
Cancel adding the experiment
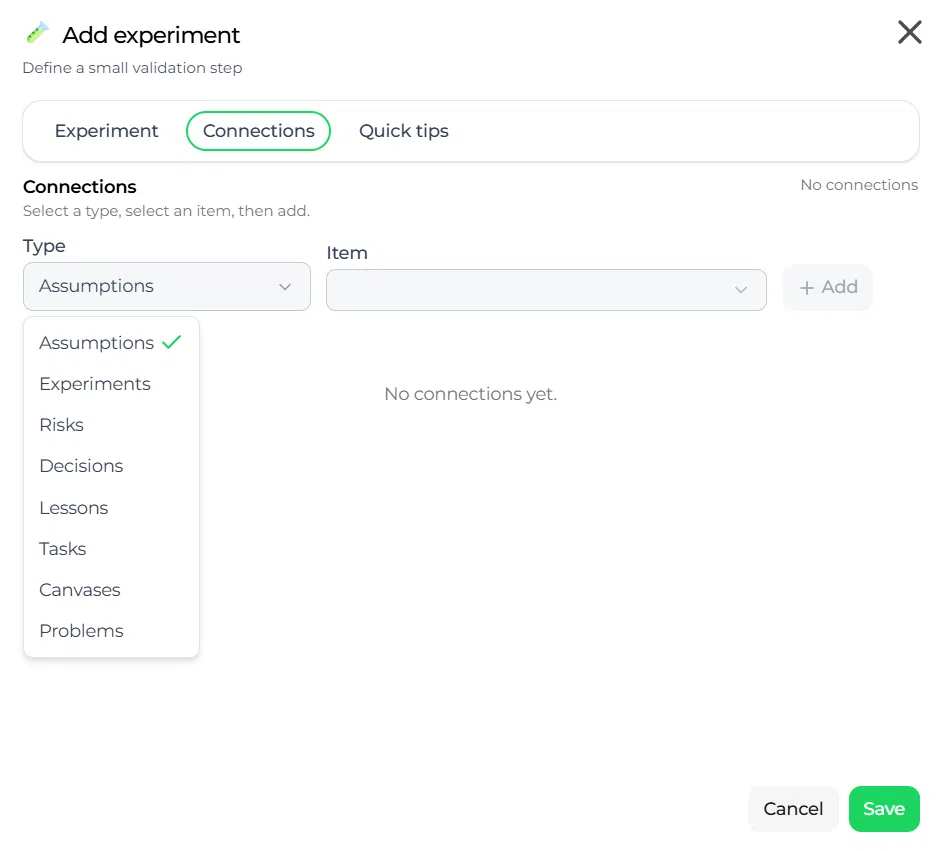(793, 809)
